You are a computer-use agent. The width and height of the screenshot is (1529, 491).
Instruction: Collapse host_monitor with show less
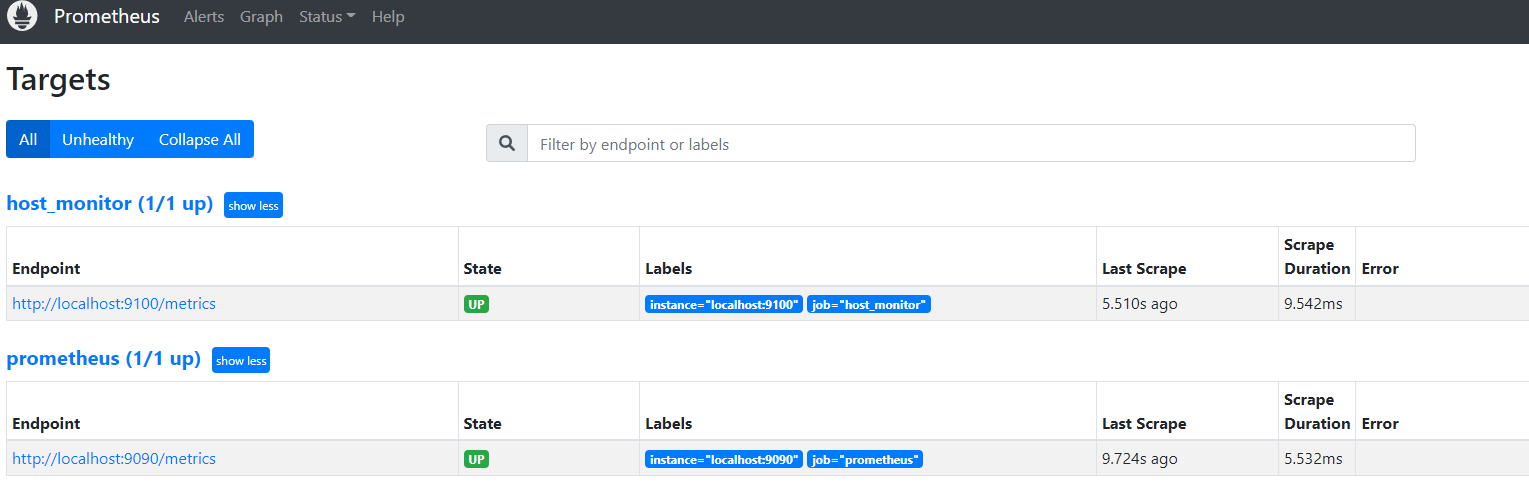click(x=253, y=206)
